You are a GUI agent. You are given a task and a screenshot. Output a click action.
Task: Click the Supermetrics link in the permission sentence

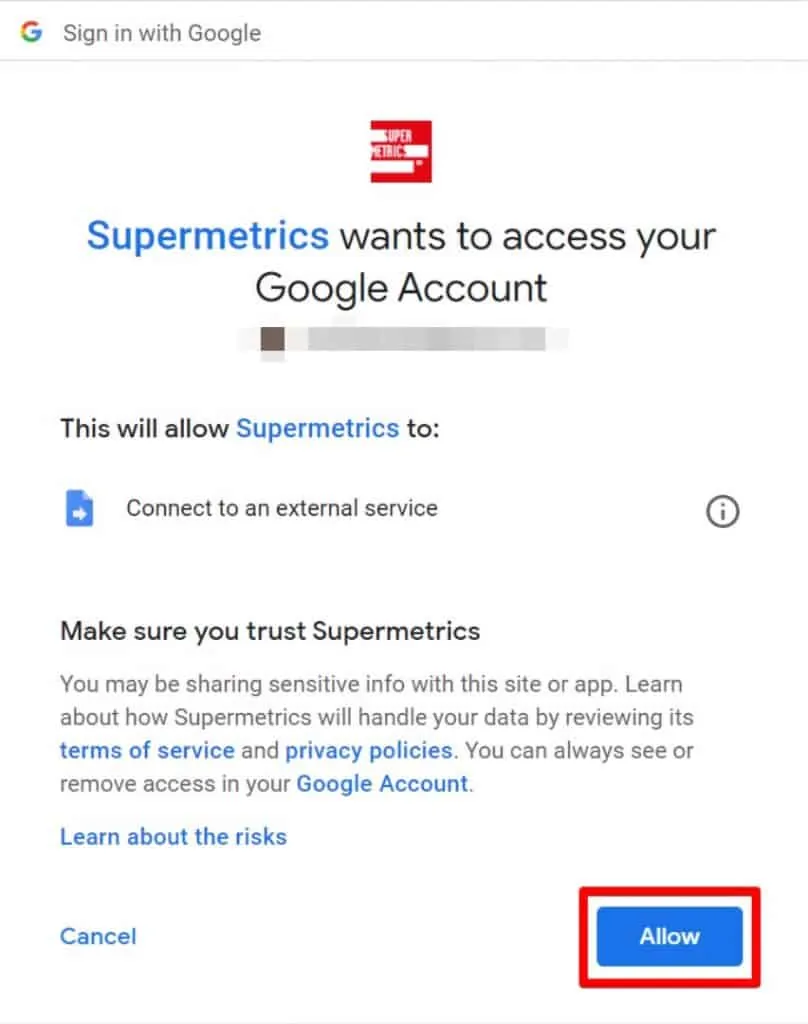[x=317, y=428]
